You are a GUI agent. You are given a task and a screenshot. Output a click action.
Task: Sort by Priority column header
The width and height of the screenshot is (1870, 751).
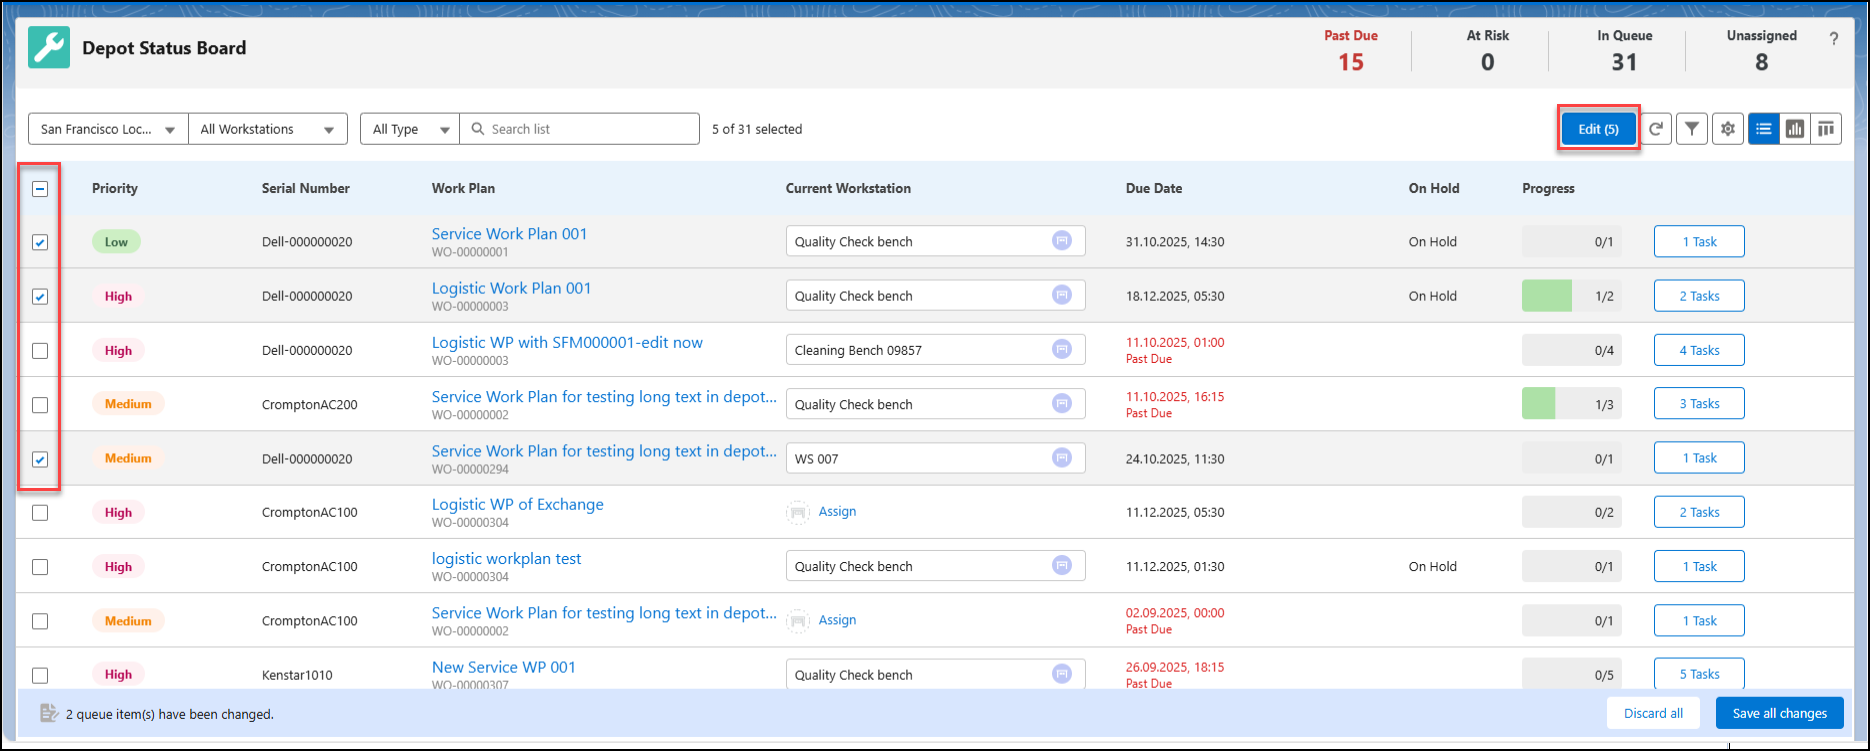pyautogui.click(x=115, y=188)
